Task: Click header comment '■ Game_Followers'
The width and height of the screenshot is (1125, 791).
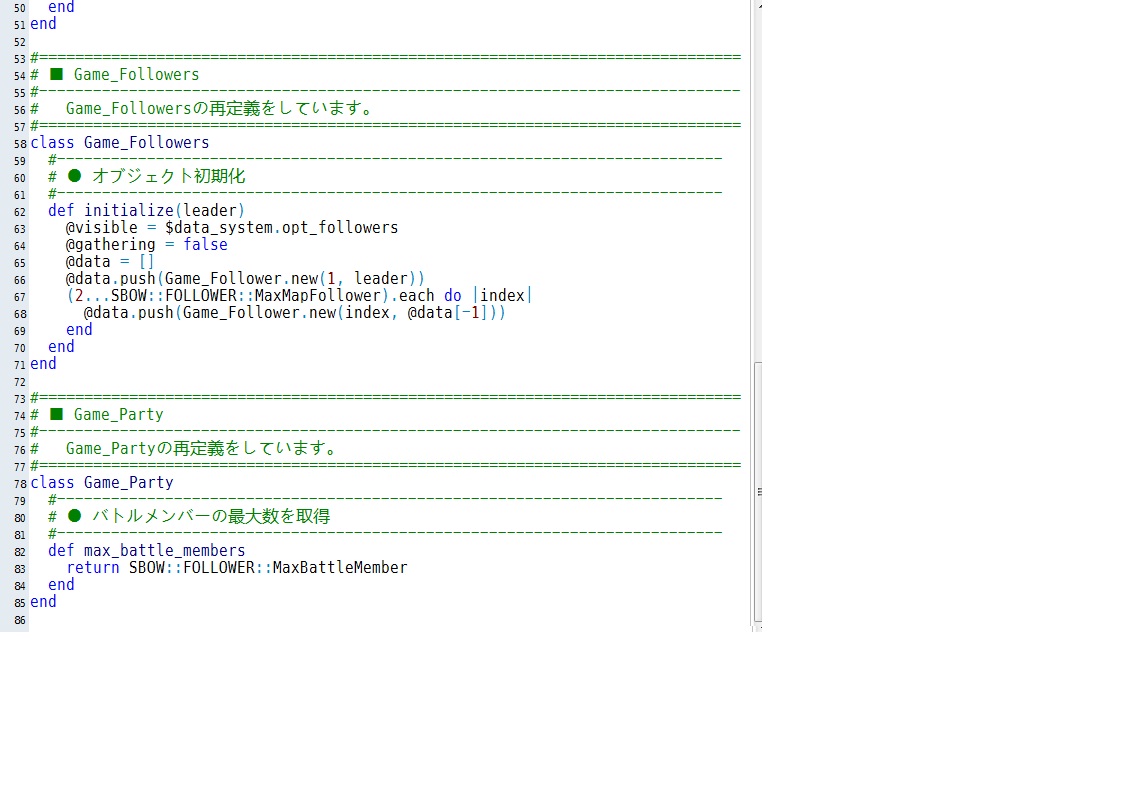Action: coord(124,75)
